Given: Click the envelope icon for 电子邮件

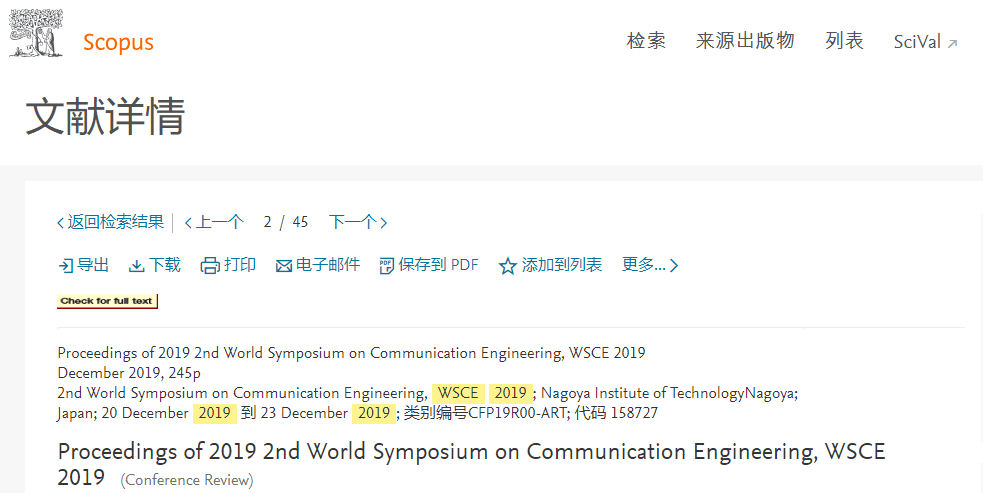Looking at the screenshot, I should 284,267.
